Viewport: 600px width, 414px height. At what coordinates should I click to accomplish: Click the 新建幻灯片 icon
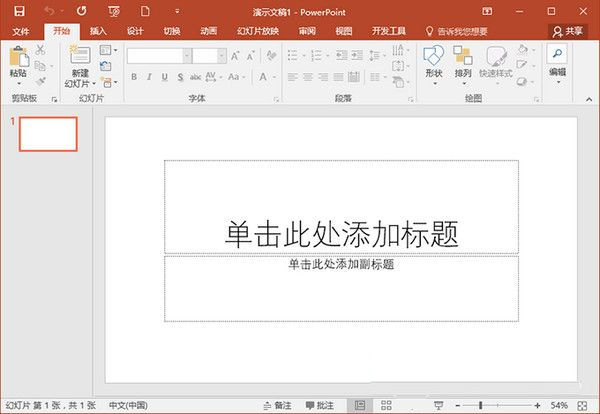[x=80, y=54]
